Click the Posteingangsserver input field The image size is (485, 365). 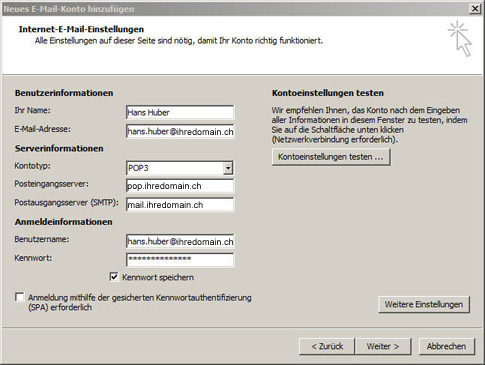pyautogui.click(x=180, y=186)
